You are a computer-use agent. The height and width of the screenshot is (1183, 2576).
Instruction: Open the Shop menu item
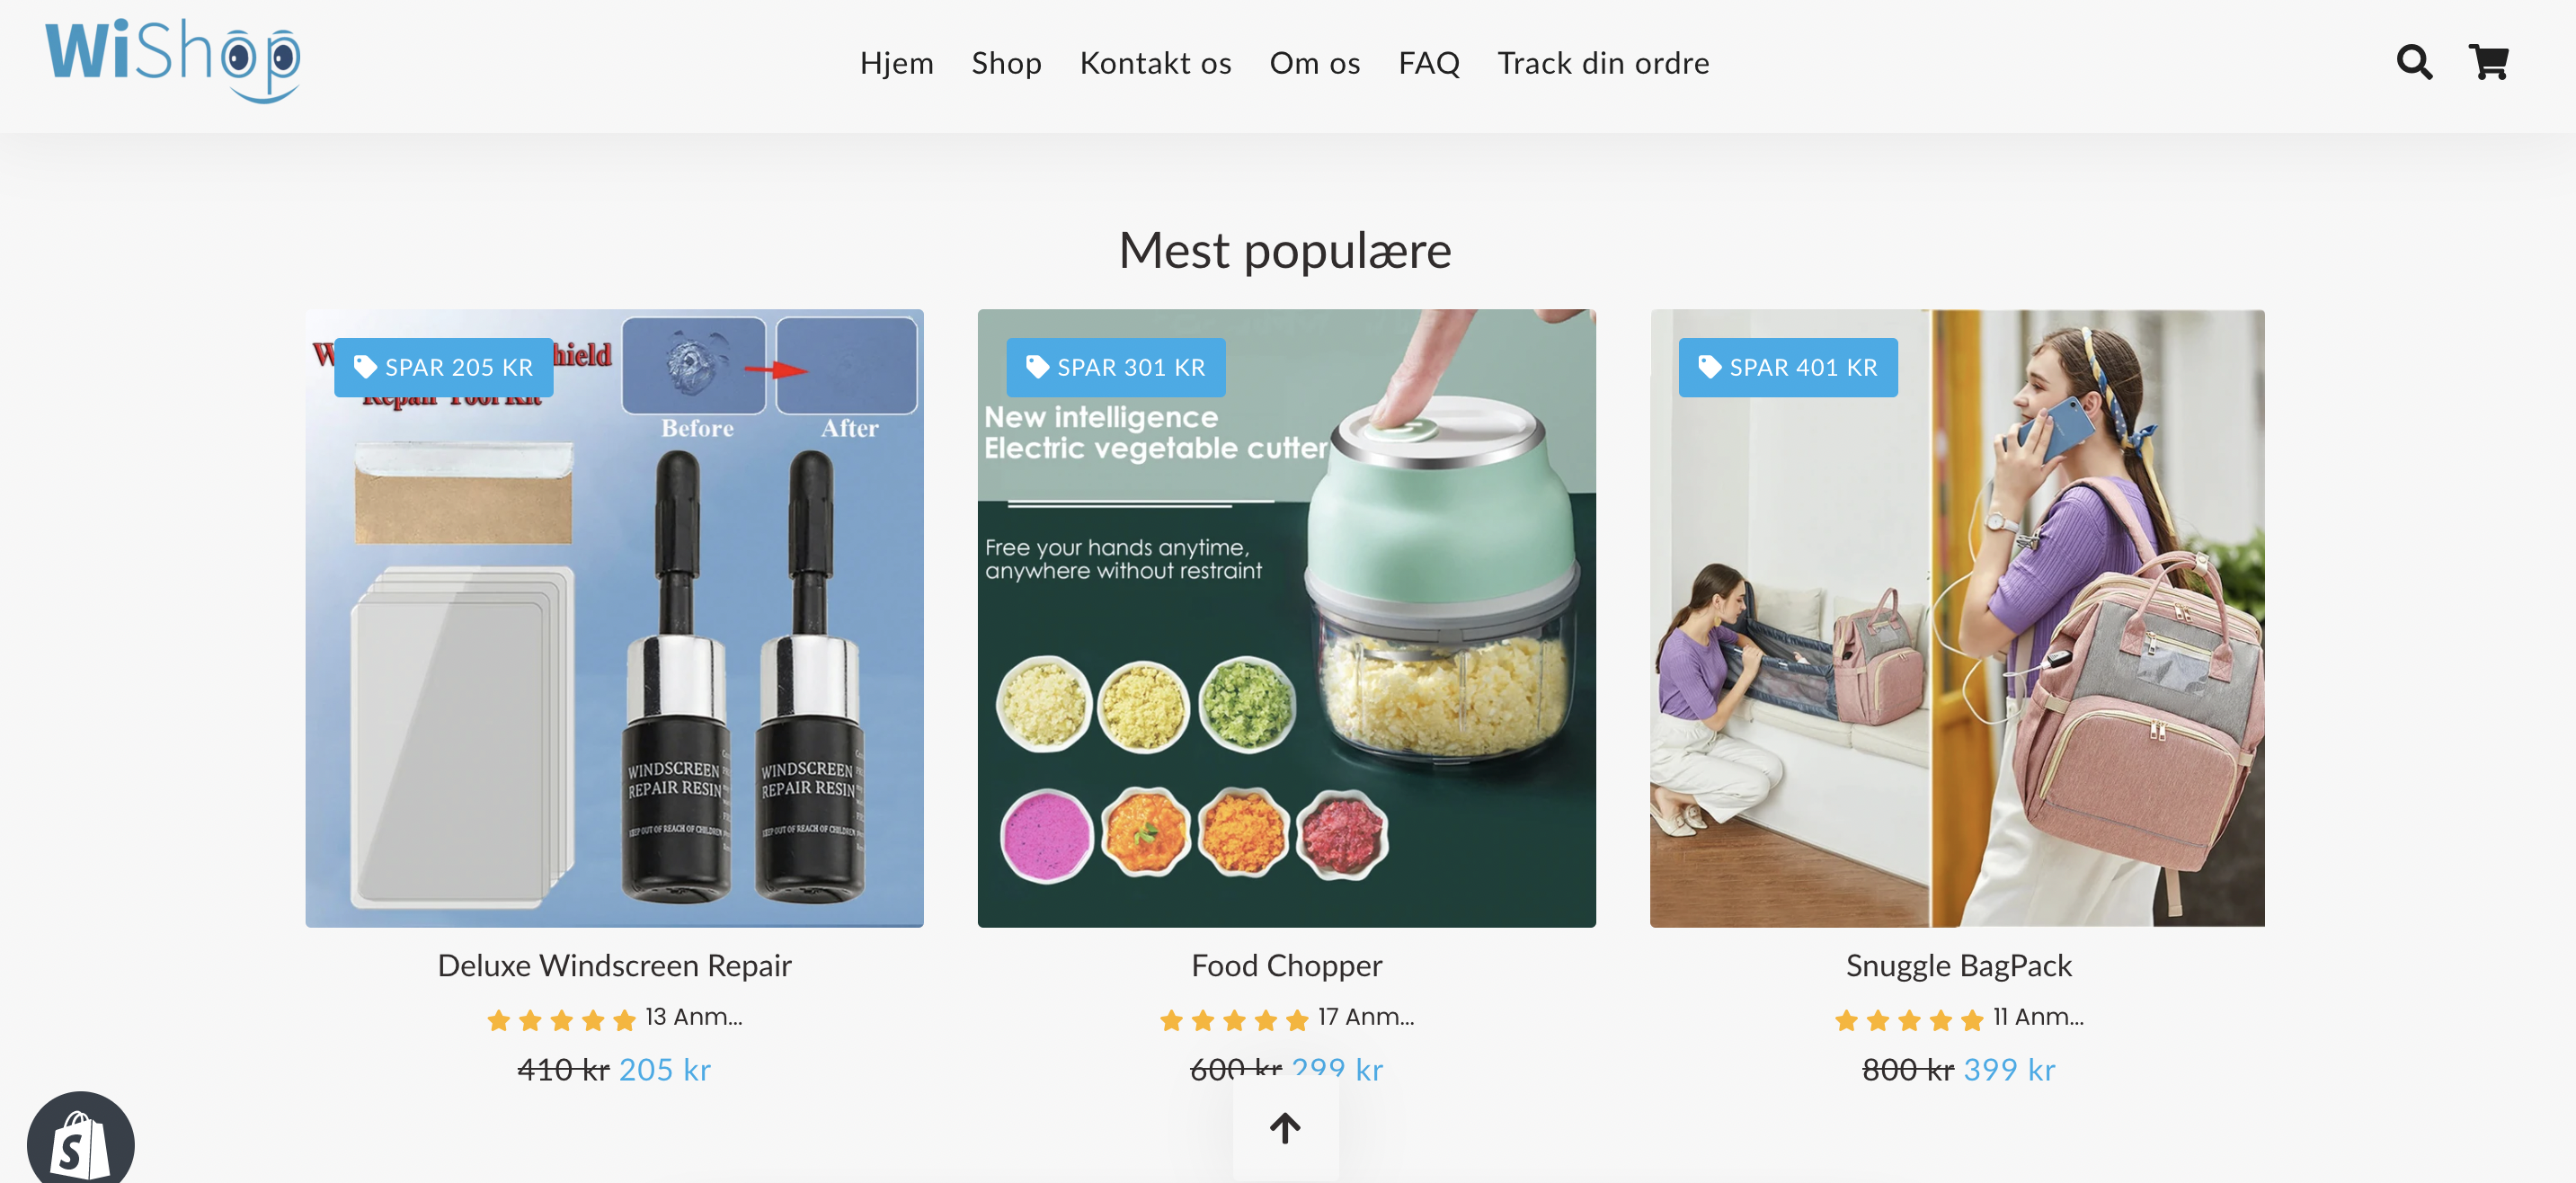tap(1006, 63)
